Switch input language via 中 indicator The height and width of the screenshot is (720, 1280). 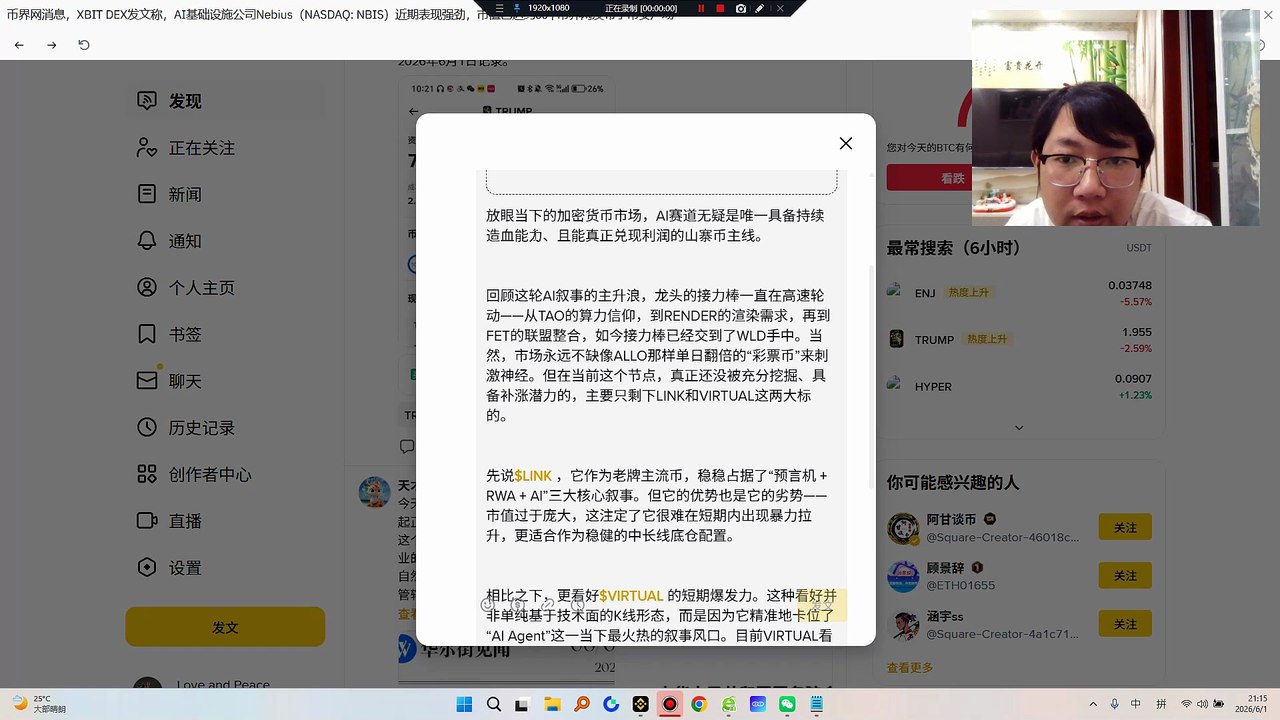[1137, 705]
